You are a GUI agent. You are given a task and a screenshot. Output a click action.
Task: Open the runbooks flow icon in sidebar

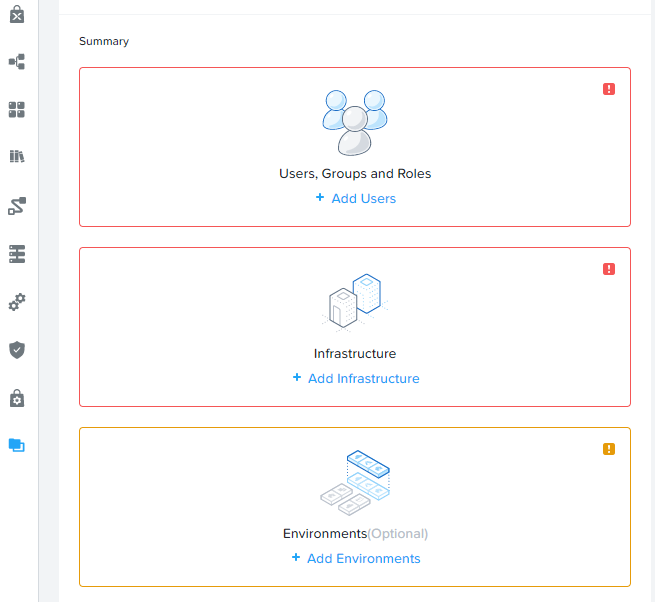coord(17,206)
